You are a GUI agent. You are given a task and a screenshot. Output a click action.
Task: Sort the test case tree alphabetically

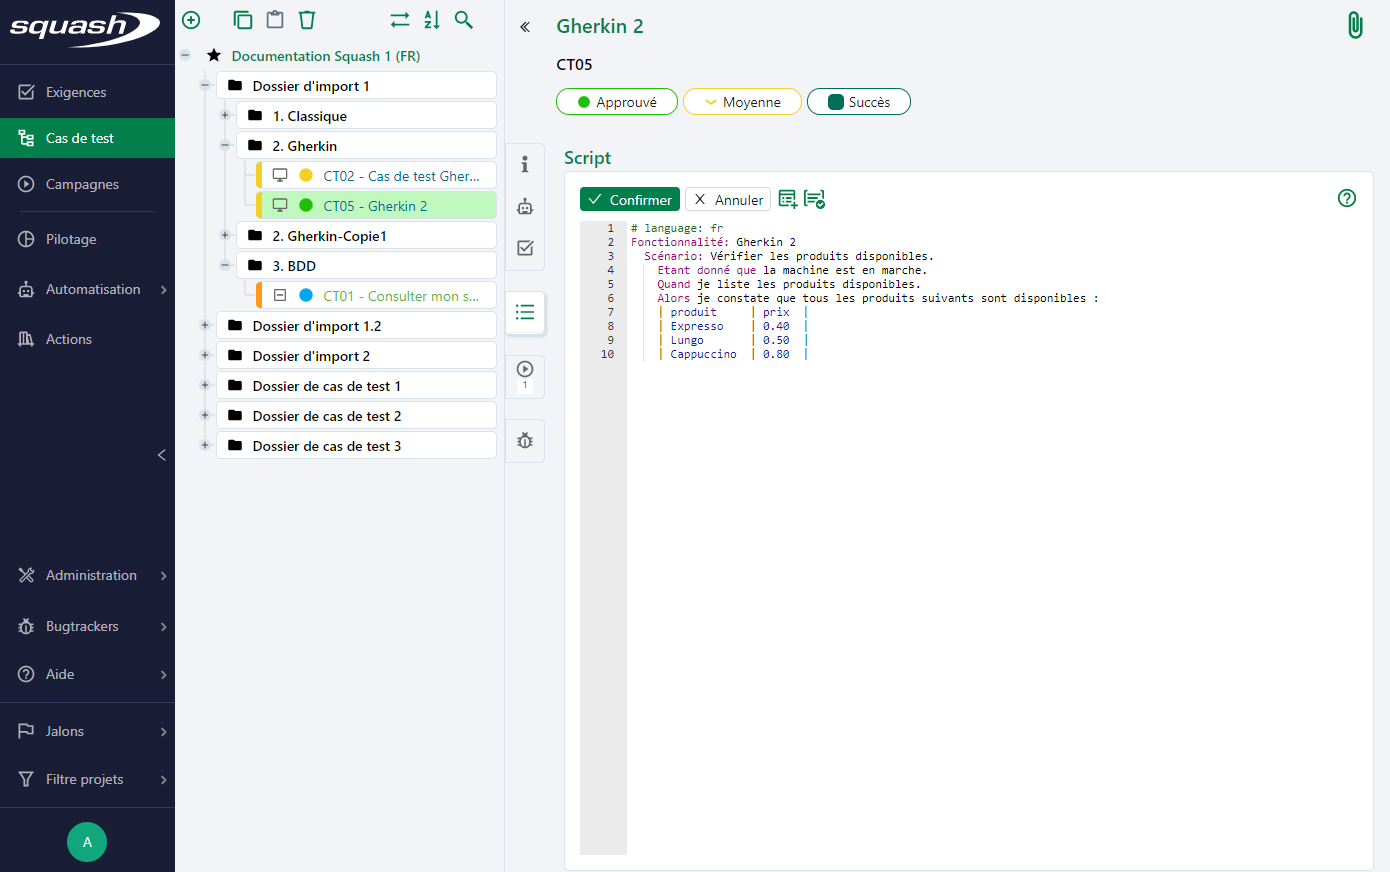[x=431, y=19]
